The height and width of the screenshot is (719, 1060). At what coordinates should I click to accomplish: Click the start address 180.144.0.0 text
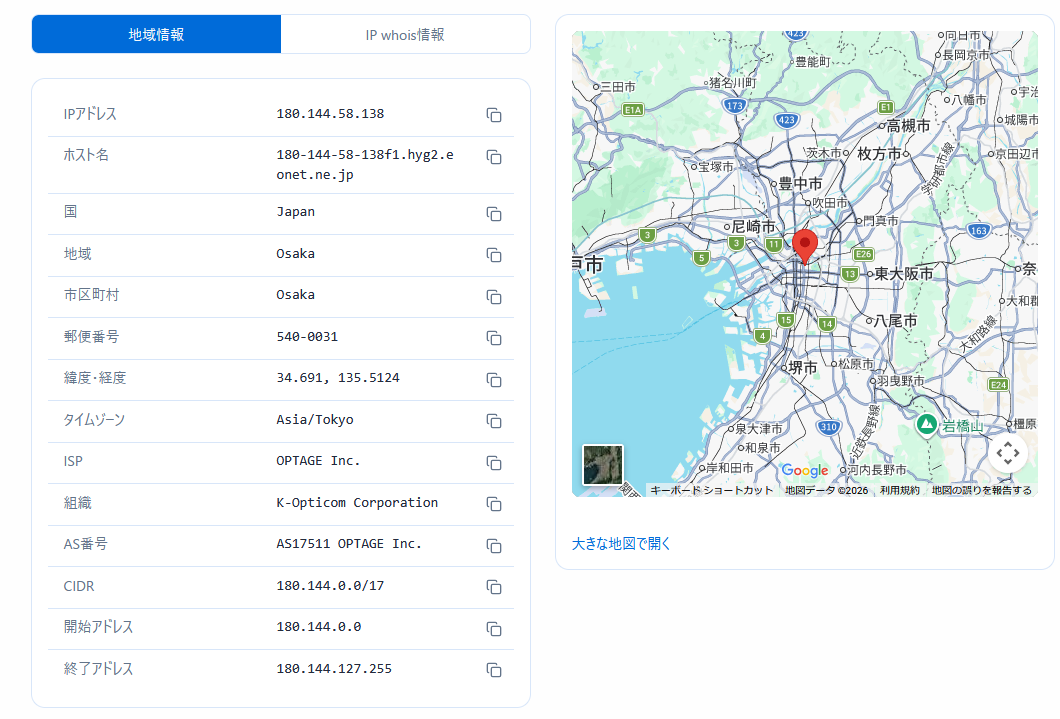pos(318,627)
